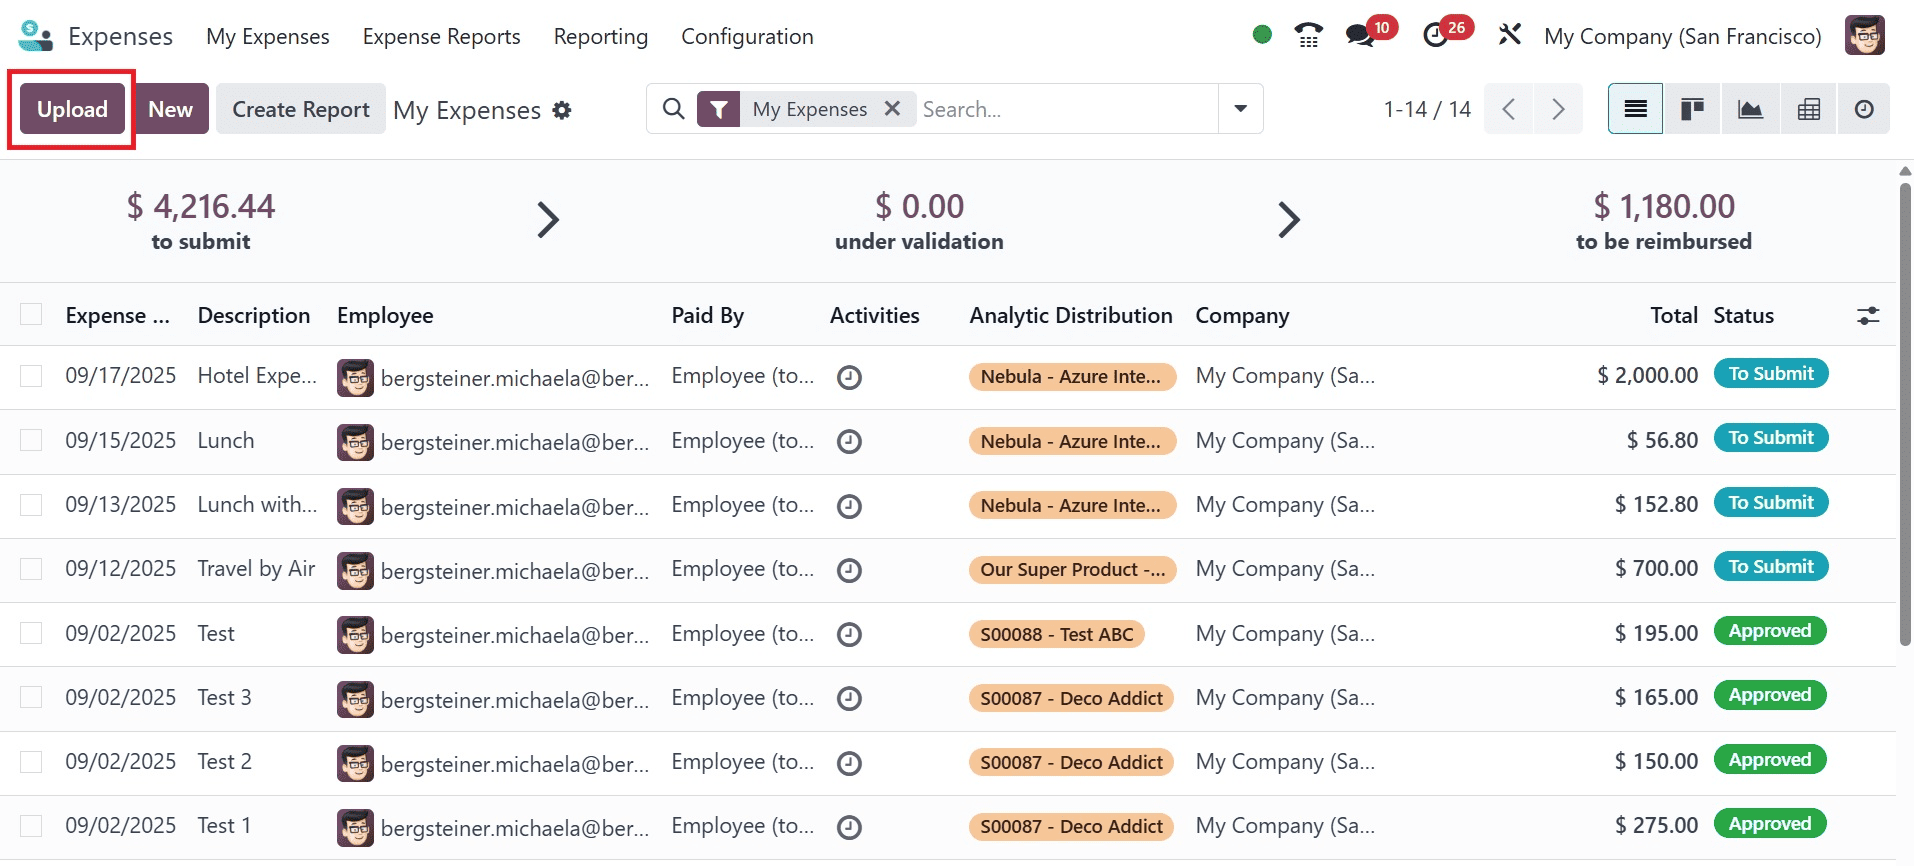Viewport: 1914px width, 866px height.
Task: Click To Submit status on $ 700.00 row
Action: [x=1771, y=567]
